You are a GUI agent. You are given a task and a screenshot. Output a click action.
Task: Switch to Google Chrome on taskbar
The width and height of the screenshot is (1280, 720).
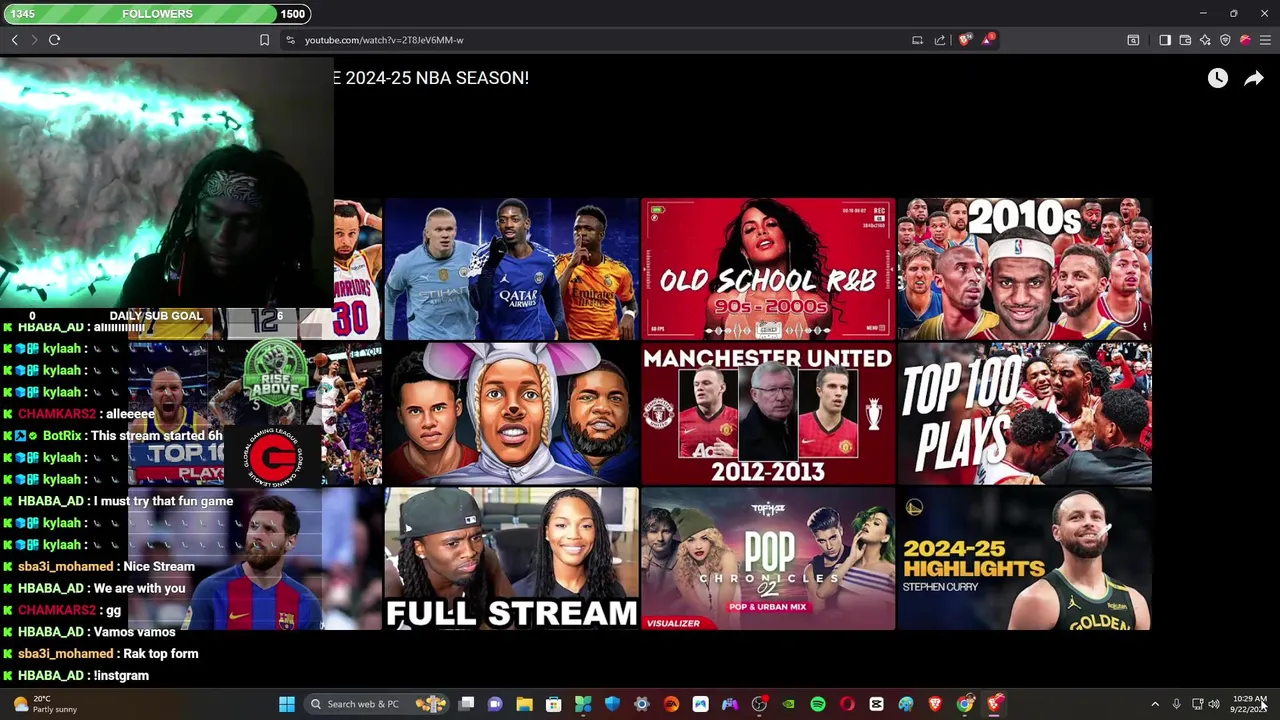pyautogui.click(x=965, y=704)
